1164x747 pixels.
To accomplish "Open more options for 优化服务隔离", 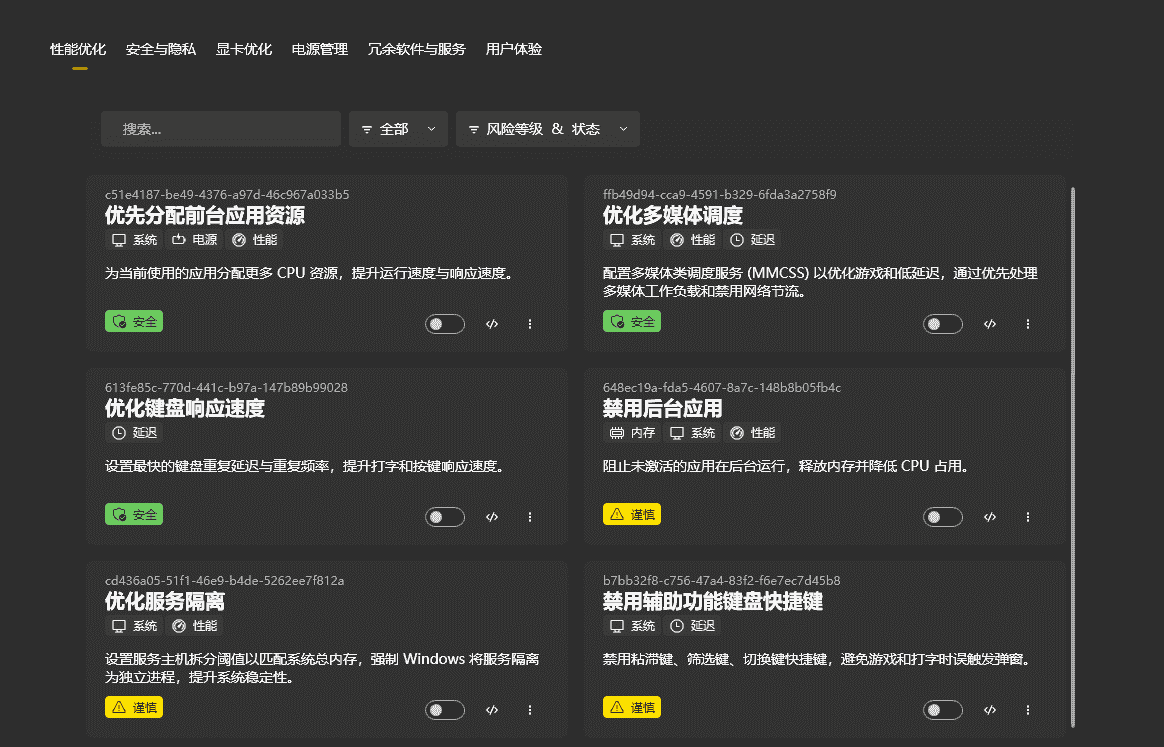I will (x=530, y=710).
